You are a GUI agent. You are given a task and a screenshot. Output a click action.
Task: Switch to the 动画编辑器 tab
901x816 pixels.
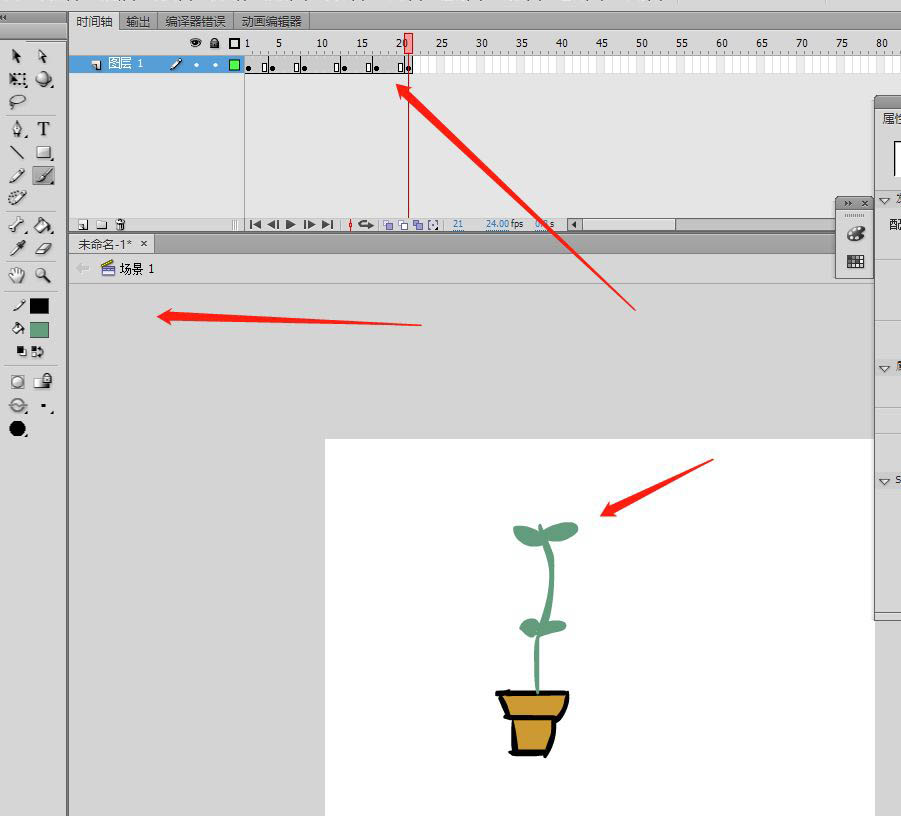(271, 22)
